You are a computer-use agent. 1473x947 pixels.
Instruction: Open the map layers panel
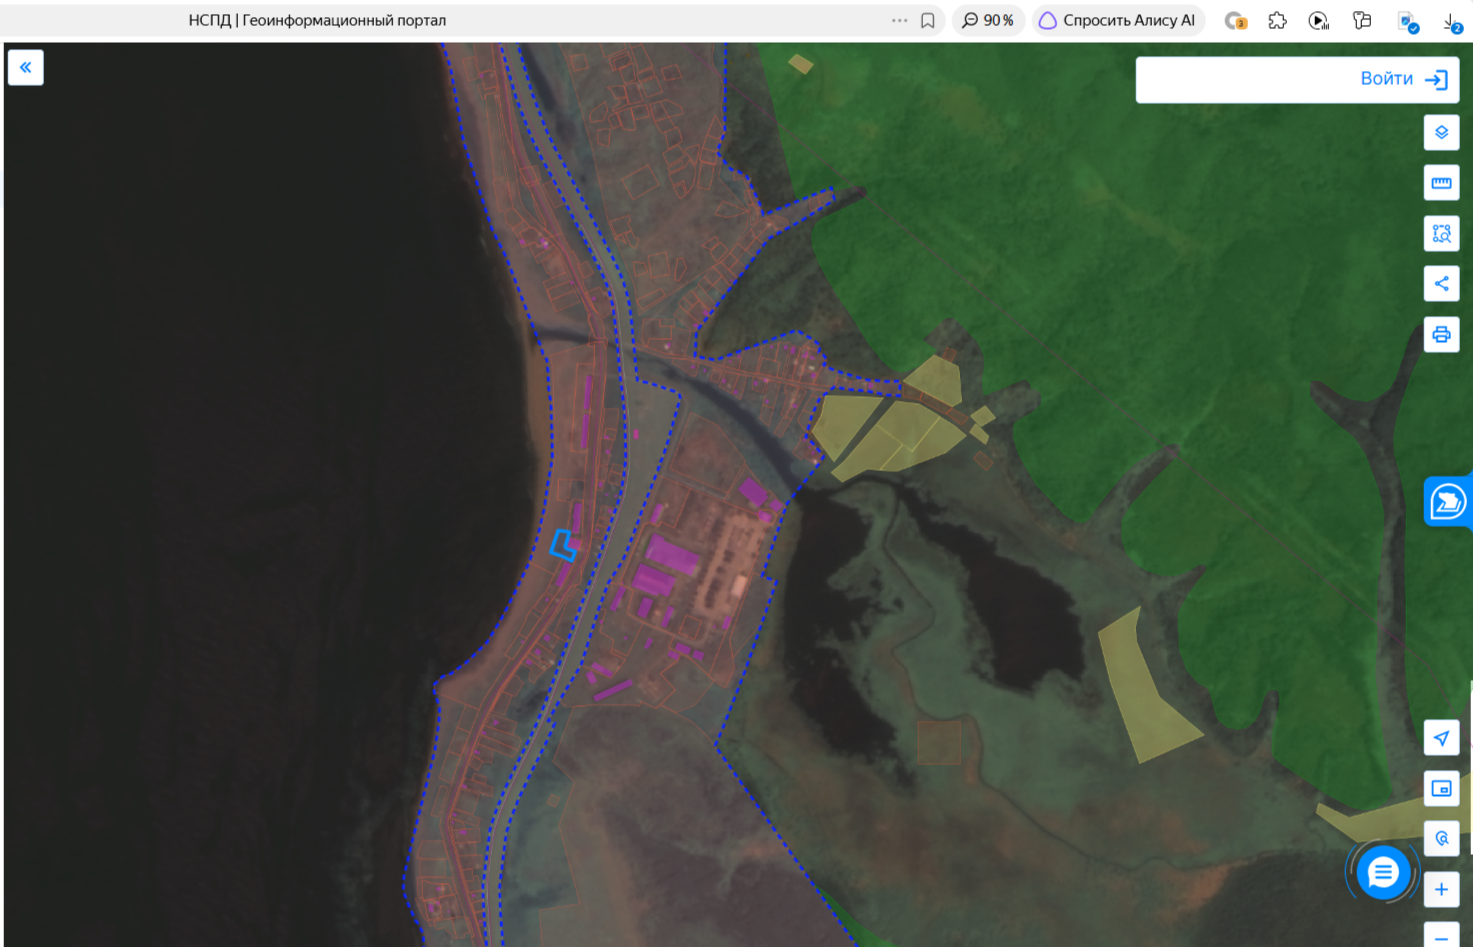point(1441,132)
